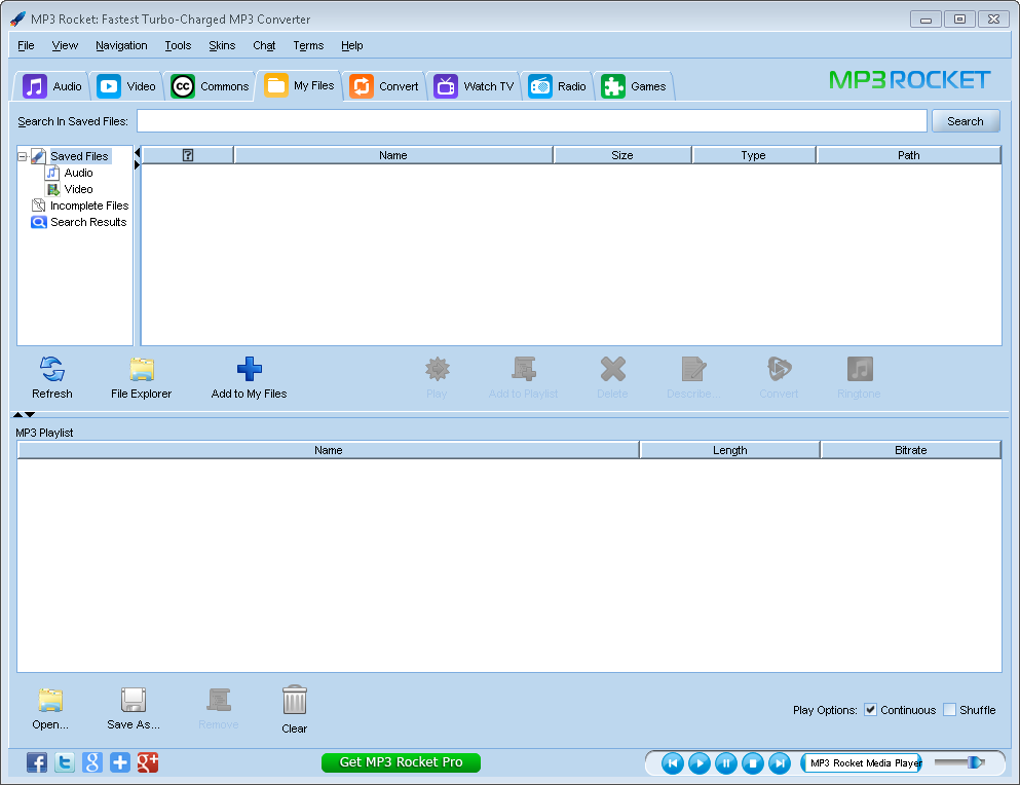
Task: Pause playback in media player
Action: point(726,763)
